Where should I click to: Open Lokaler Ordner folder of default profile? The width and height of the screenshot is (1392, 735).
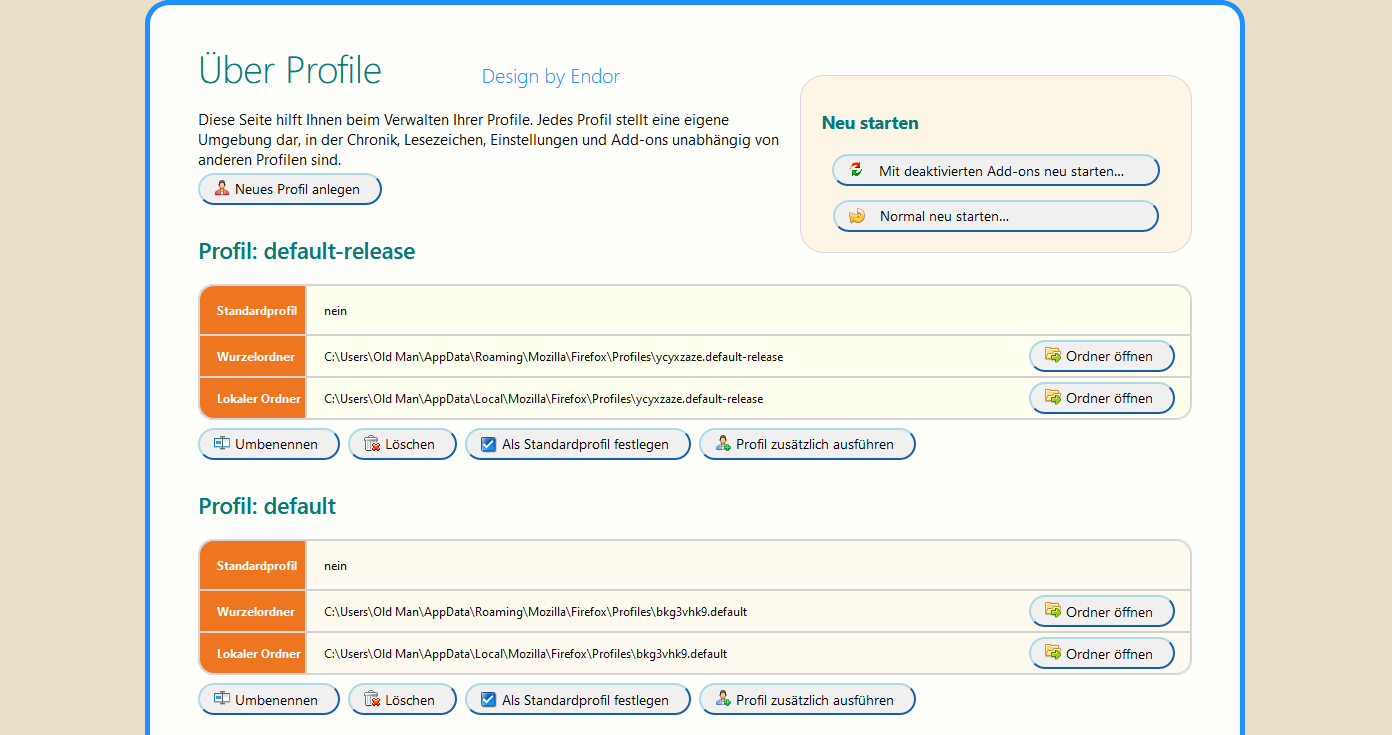pos(1101,654)
